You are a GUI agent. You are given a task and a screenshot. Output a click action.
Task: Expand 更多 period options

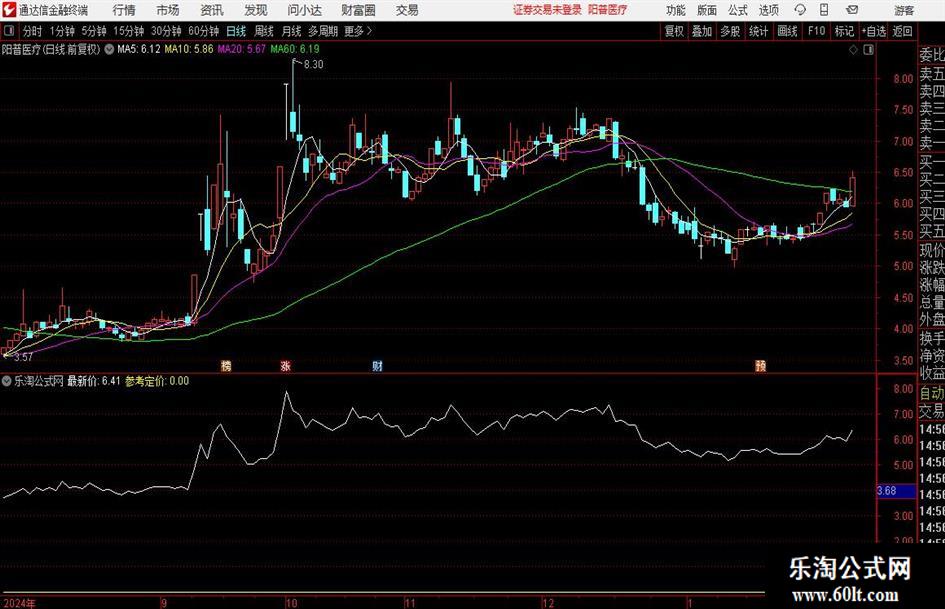(x=358, y=31)
